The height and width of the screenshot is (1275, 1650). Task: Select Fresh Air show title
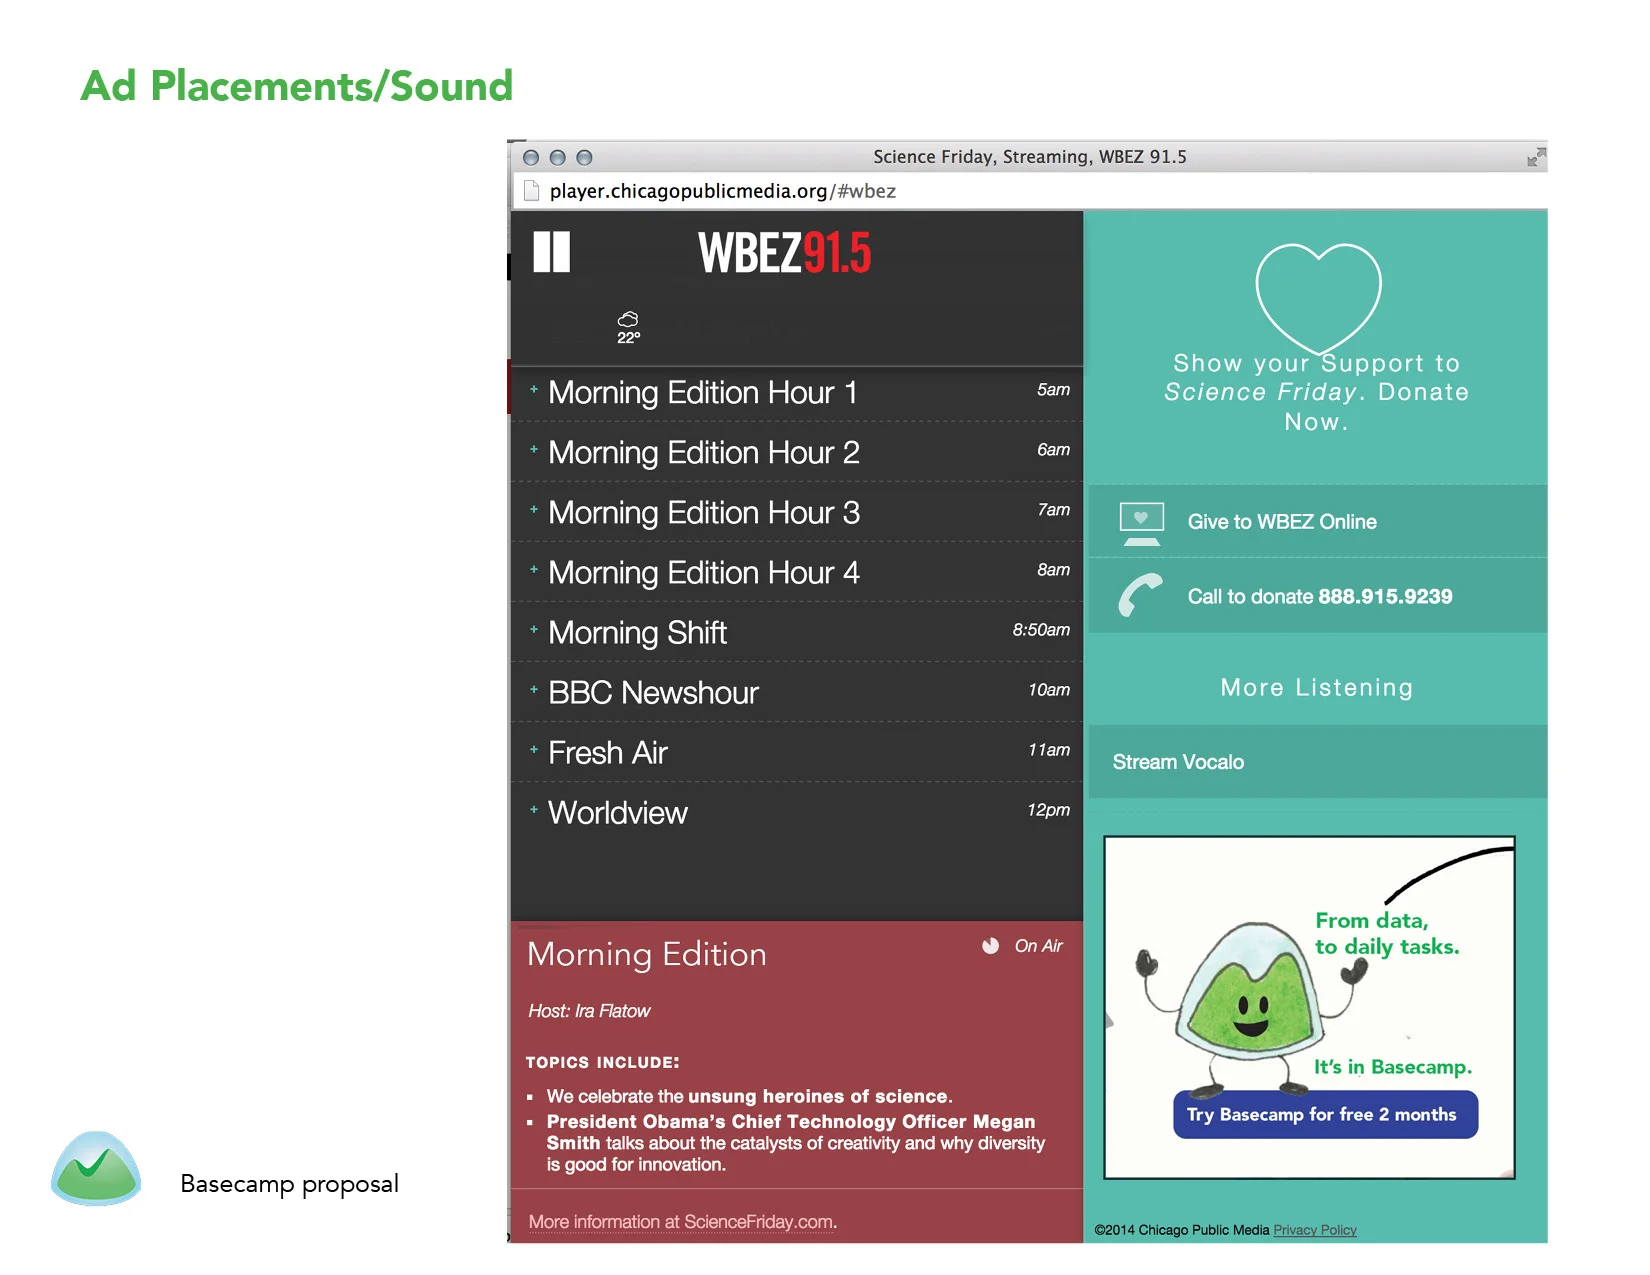[x=608, y=753]
